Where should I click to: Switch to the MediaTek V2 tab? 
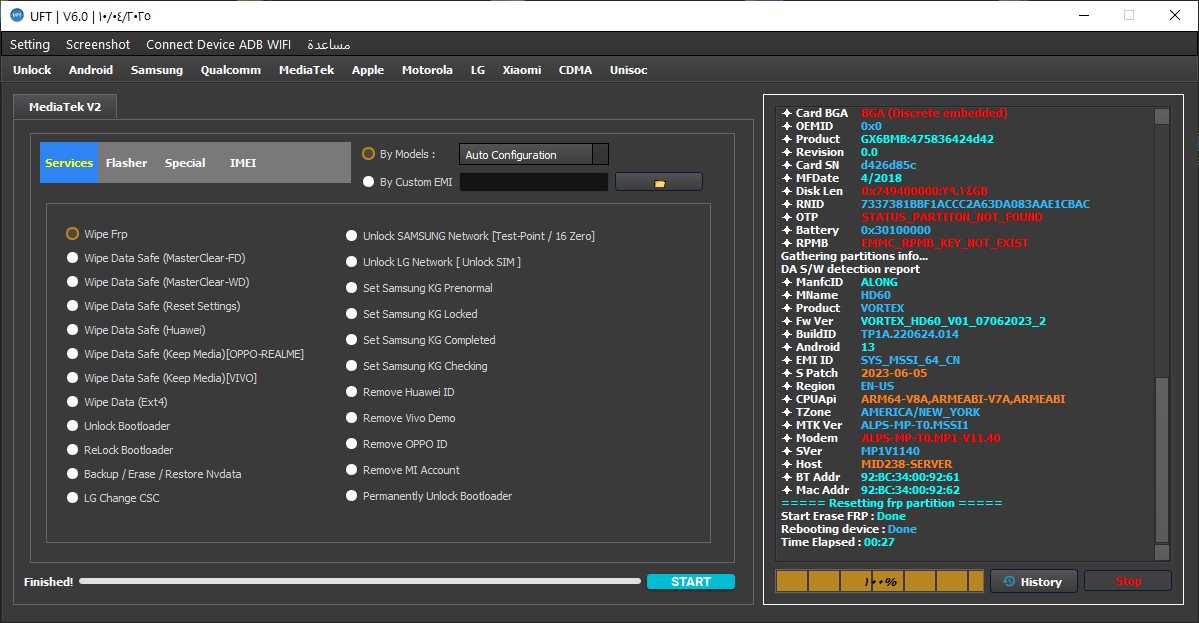pyautogui.click(x=65, y=107)
